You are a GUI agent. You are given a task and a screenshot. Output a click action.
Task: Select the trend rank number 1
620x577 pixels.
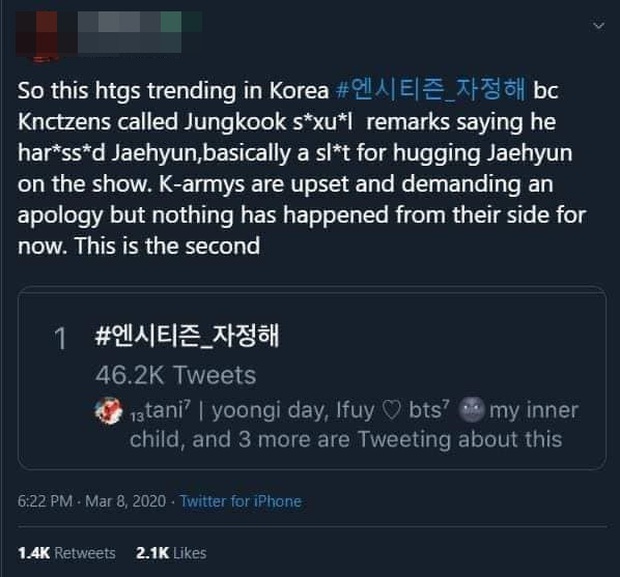(x=61, y=340)
